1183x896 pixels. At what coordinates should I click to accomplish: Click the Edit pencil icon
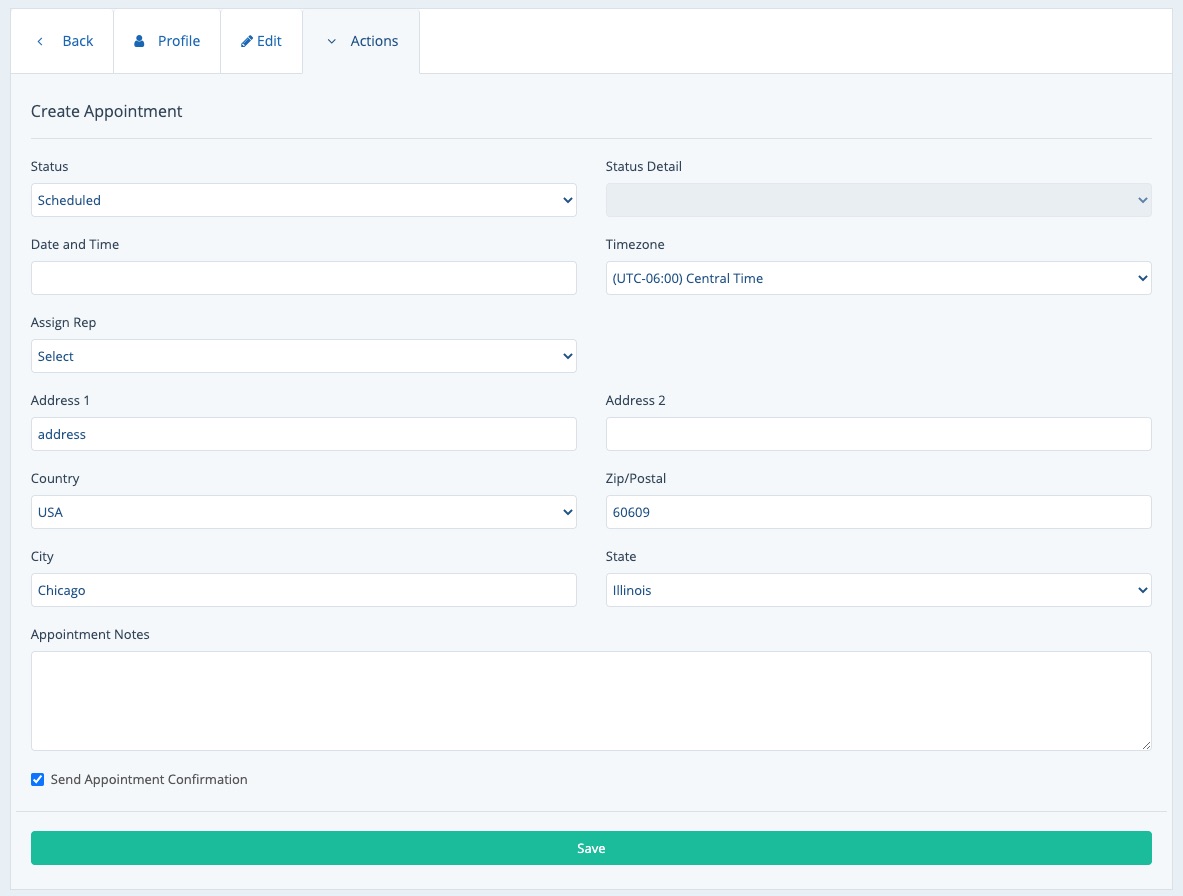click(x=247, y=41)
